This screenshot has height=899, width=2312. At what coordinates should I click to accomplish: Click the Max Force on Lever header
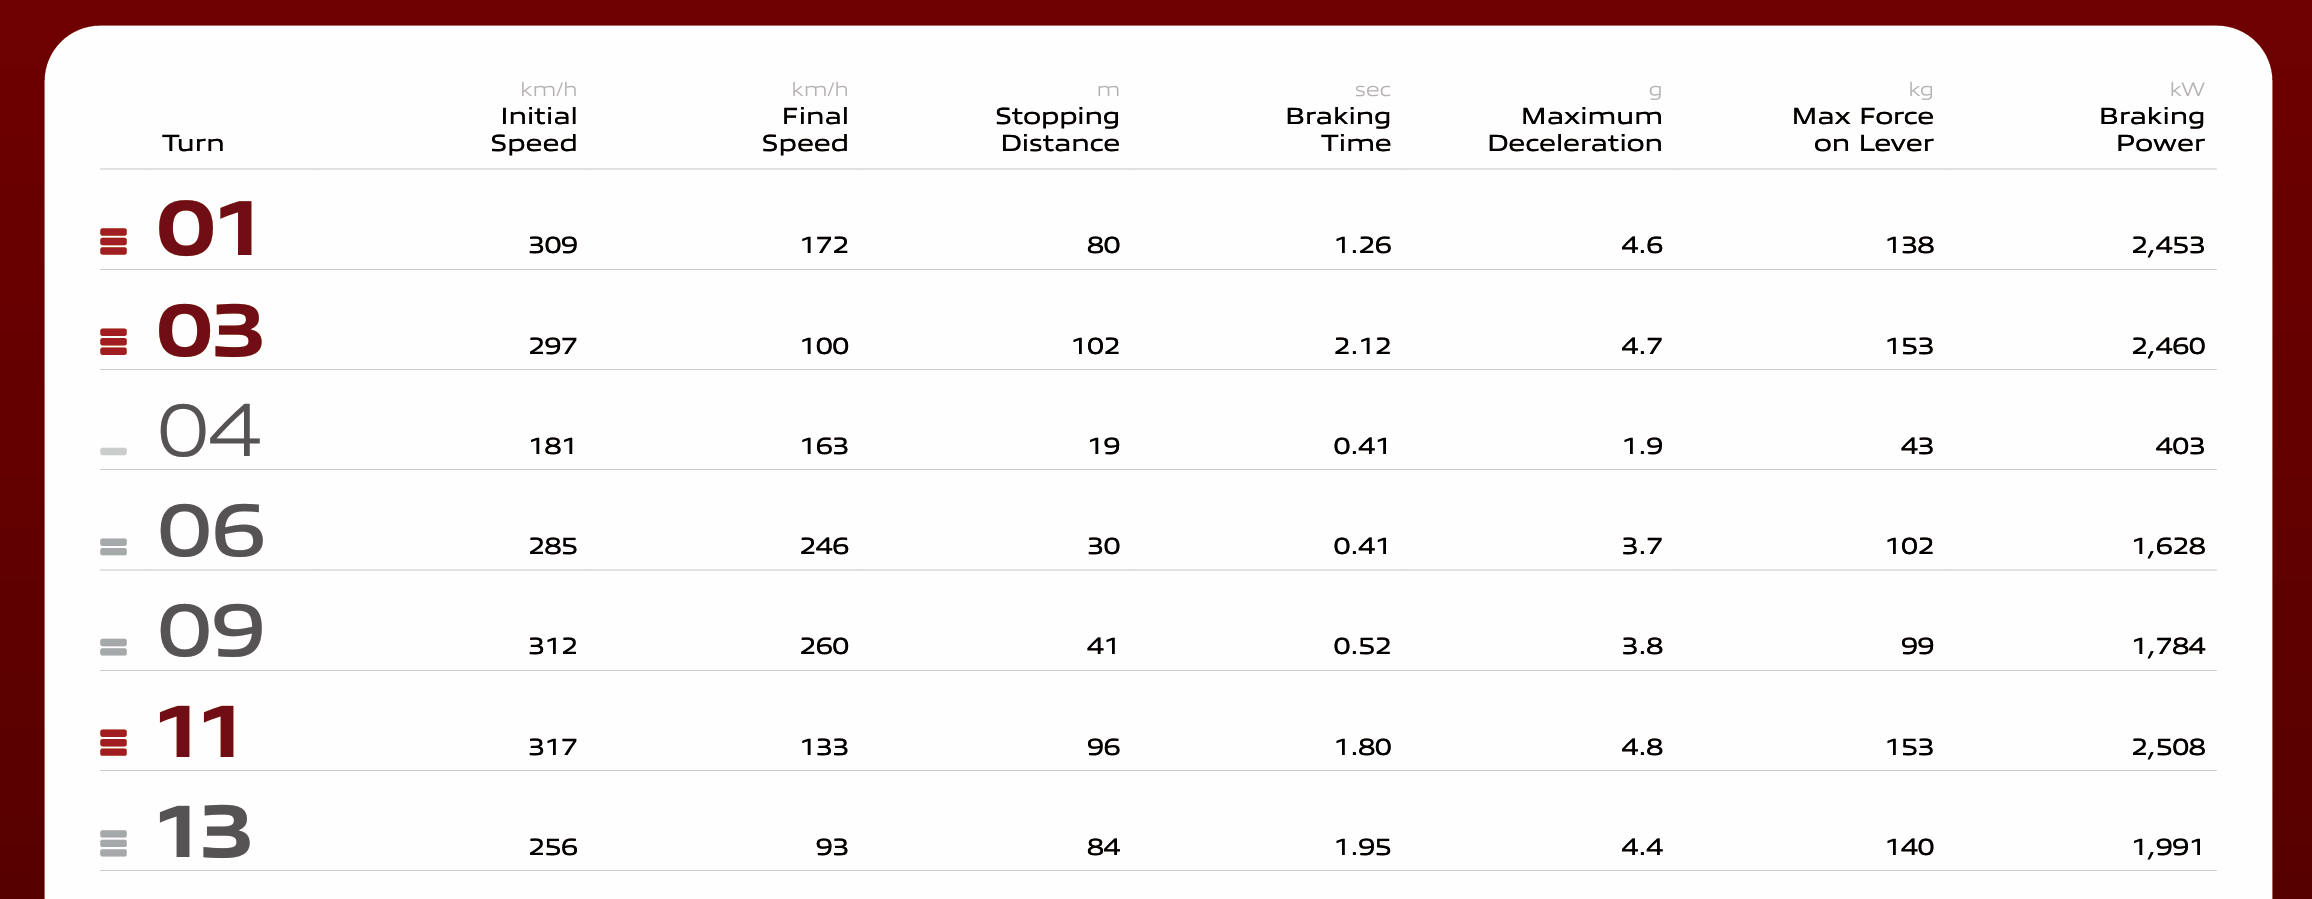1863,129
